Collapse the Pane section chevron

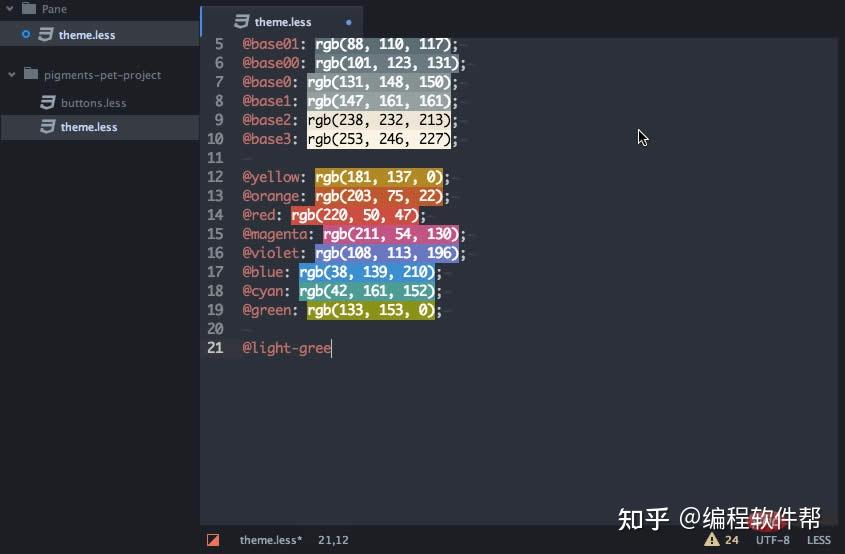tap(10, 8)
